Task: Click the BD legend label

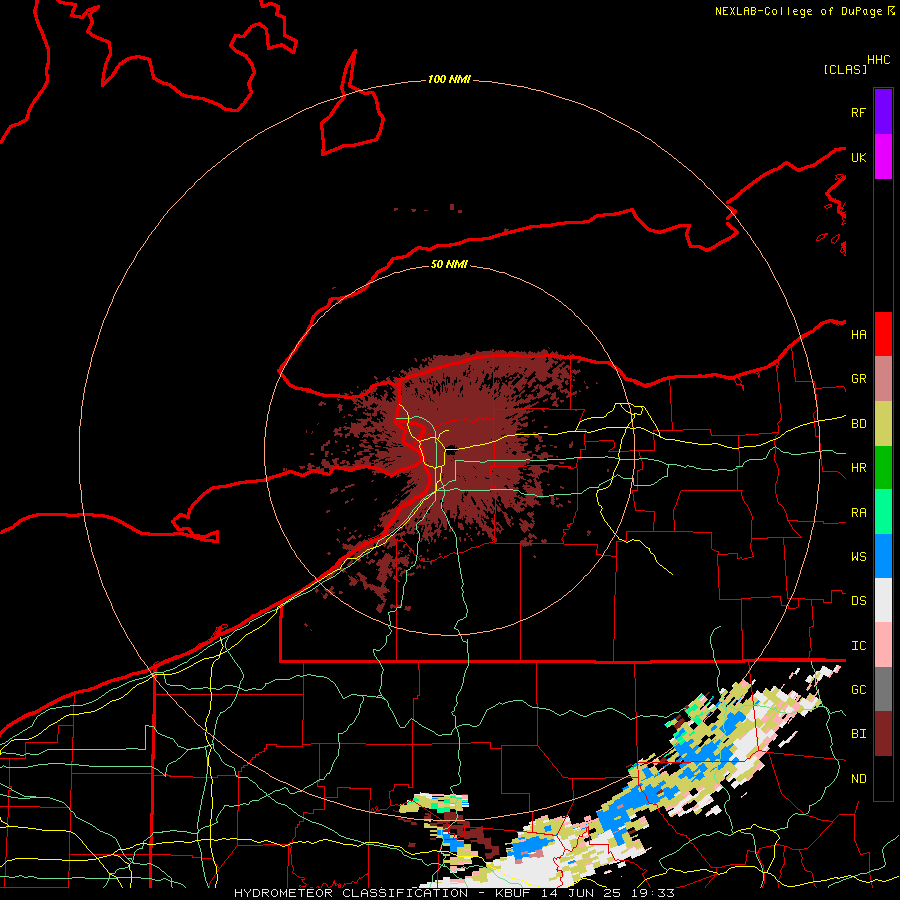Action: 858,424
